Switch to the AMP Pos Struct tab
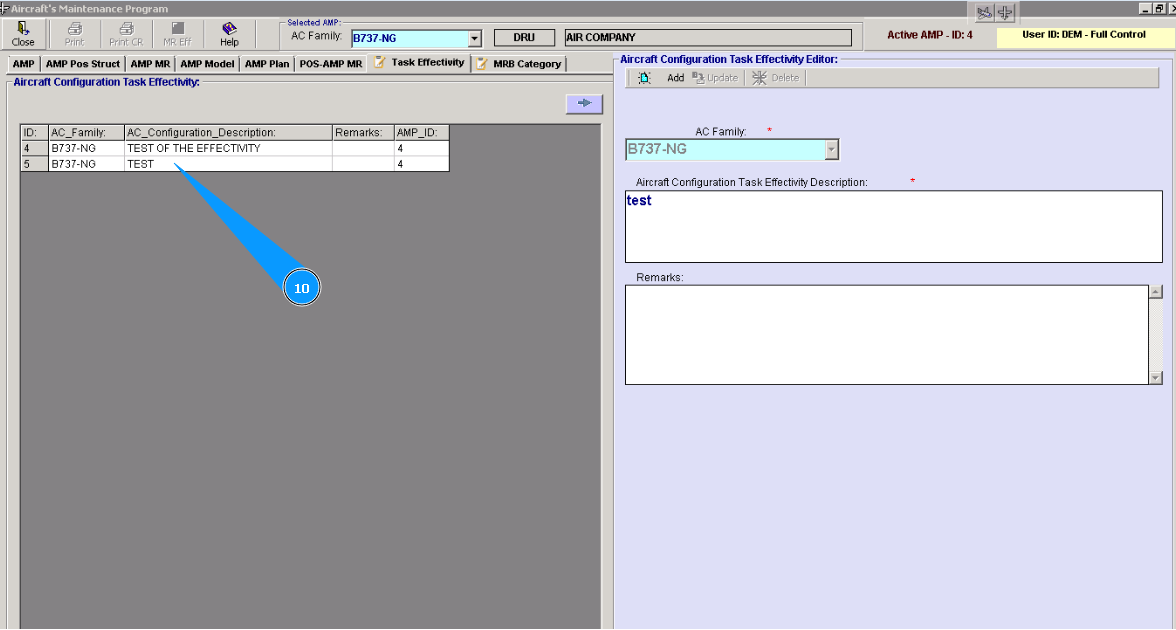Viewport: 1176px width, 630px height. [83, 64]
